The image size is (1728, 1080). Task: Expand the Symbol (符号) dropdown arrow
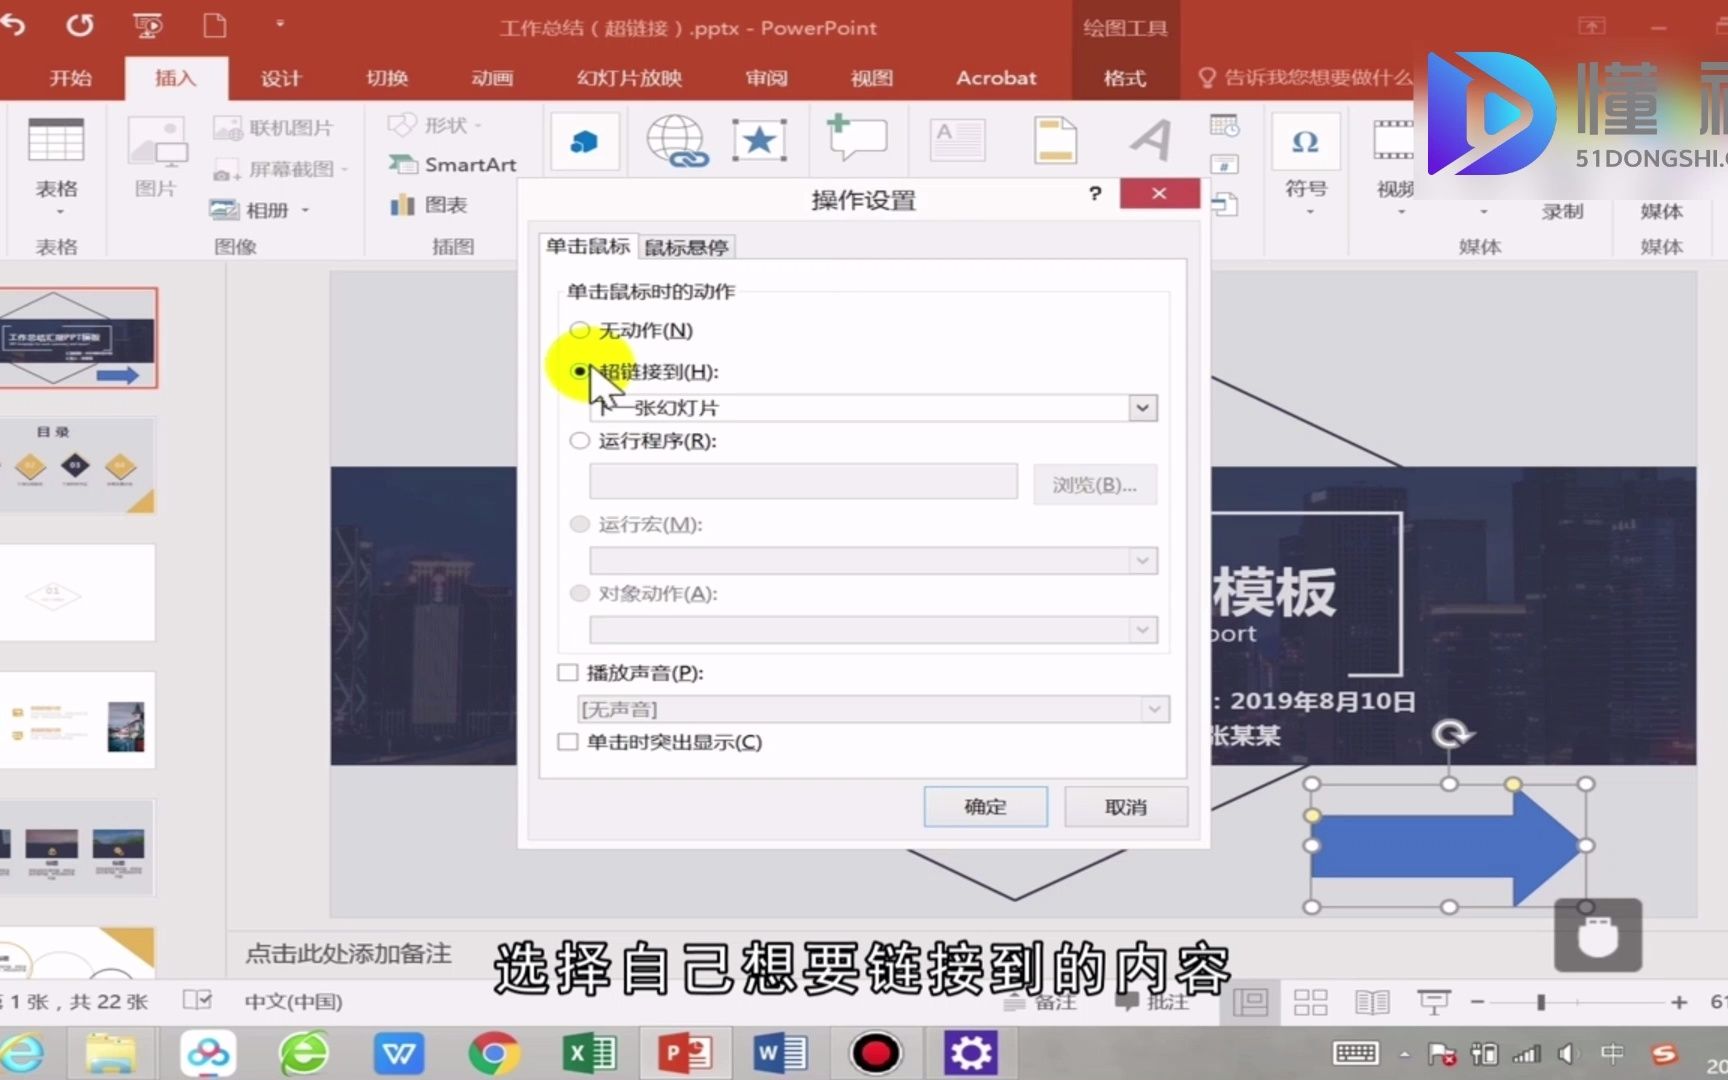click(x=1310, y=212)
